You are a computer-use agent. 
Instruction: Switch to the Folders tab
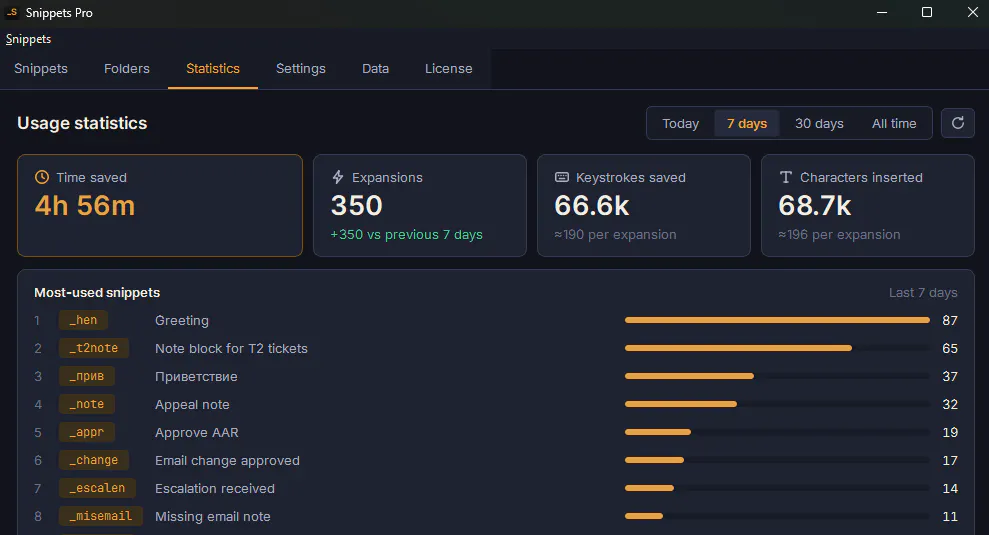127,69
